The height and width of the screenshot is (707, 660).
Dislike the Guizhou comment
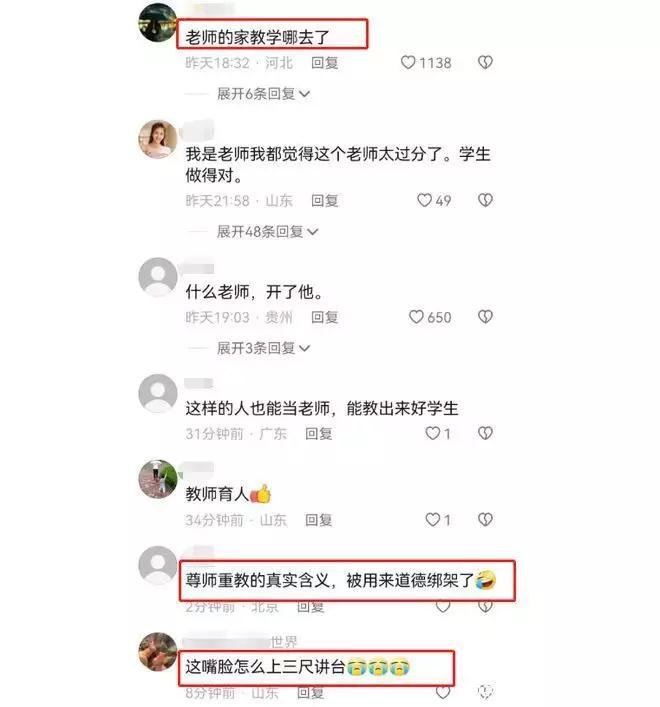coord(485,317)
